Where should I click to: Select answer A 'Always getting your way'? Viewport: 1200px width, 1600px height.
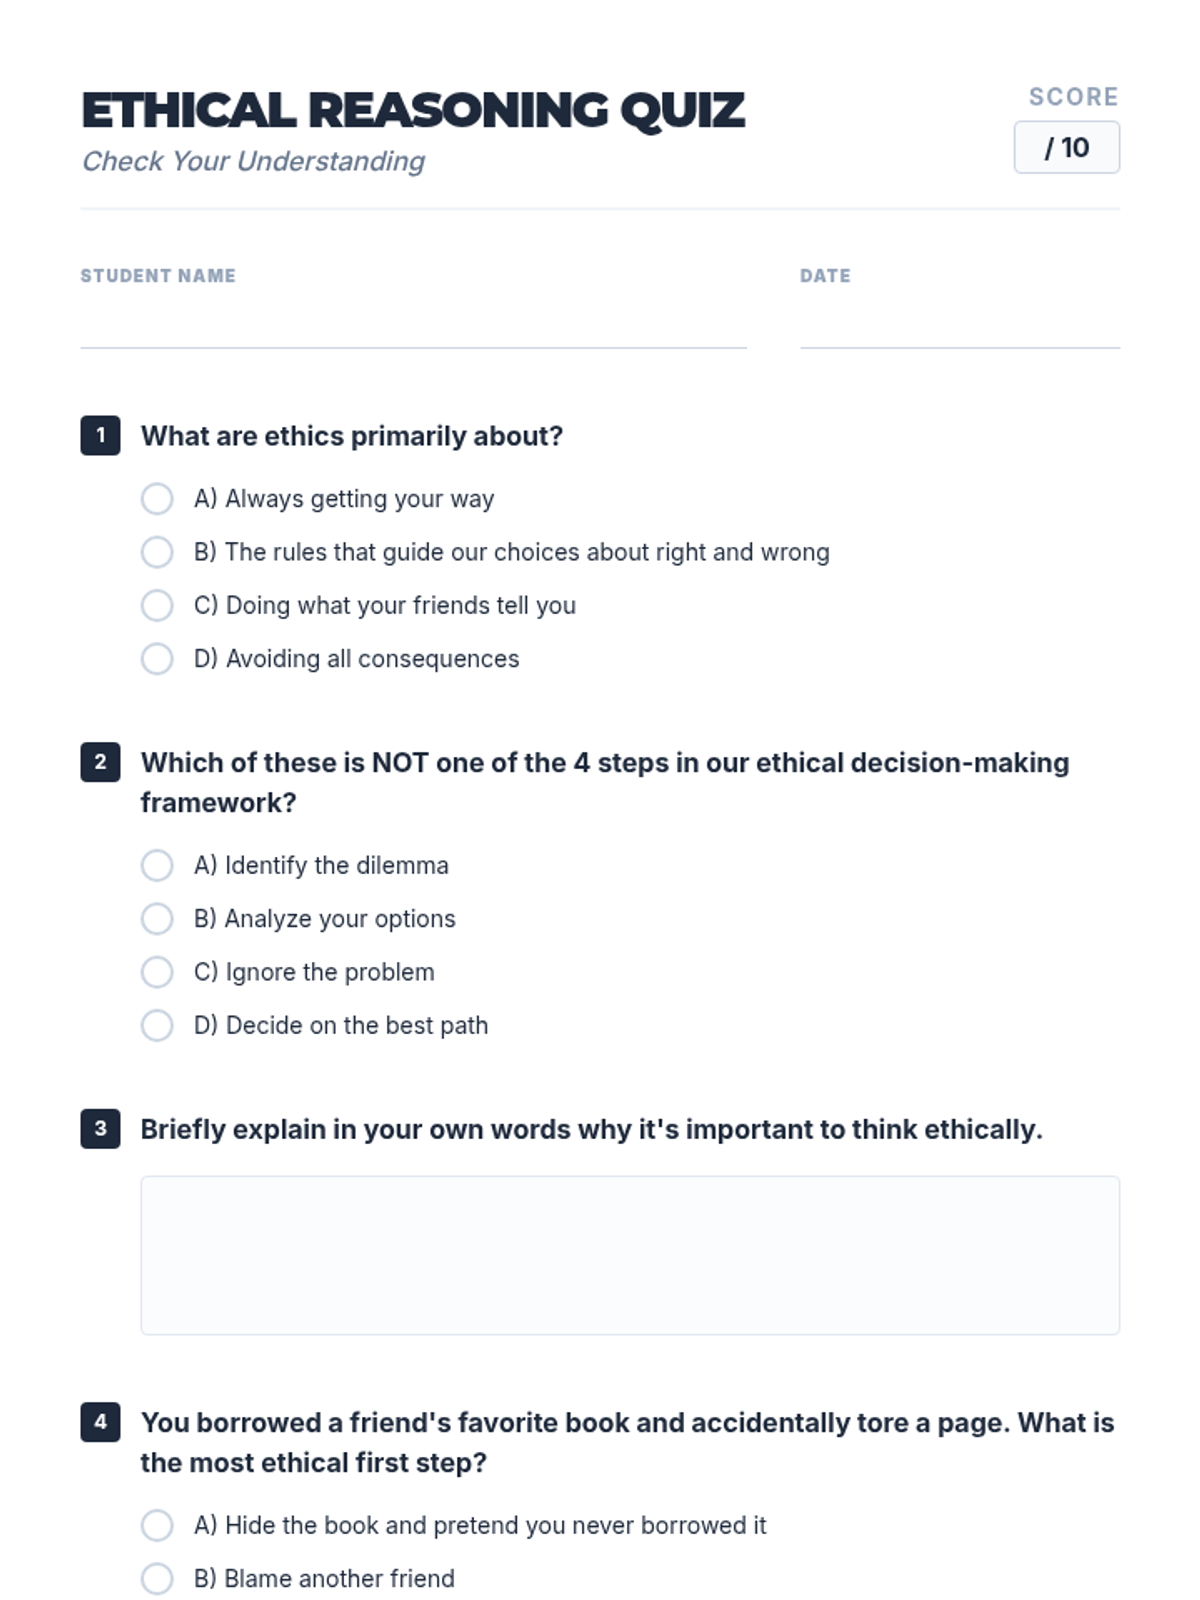[x=157, y=499]
